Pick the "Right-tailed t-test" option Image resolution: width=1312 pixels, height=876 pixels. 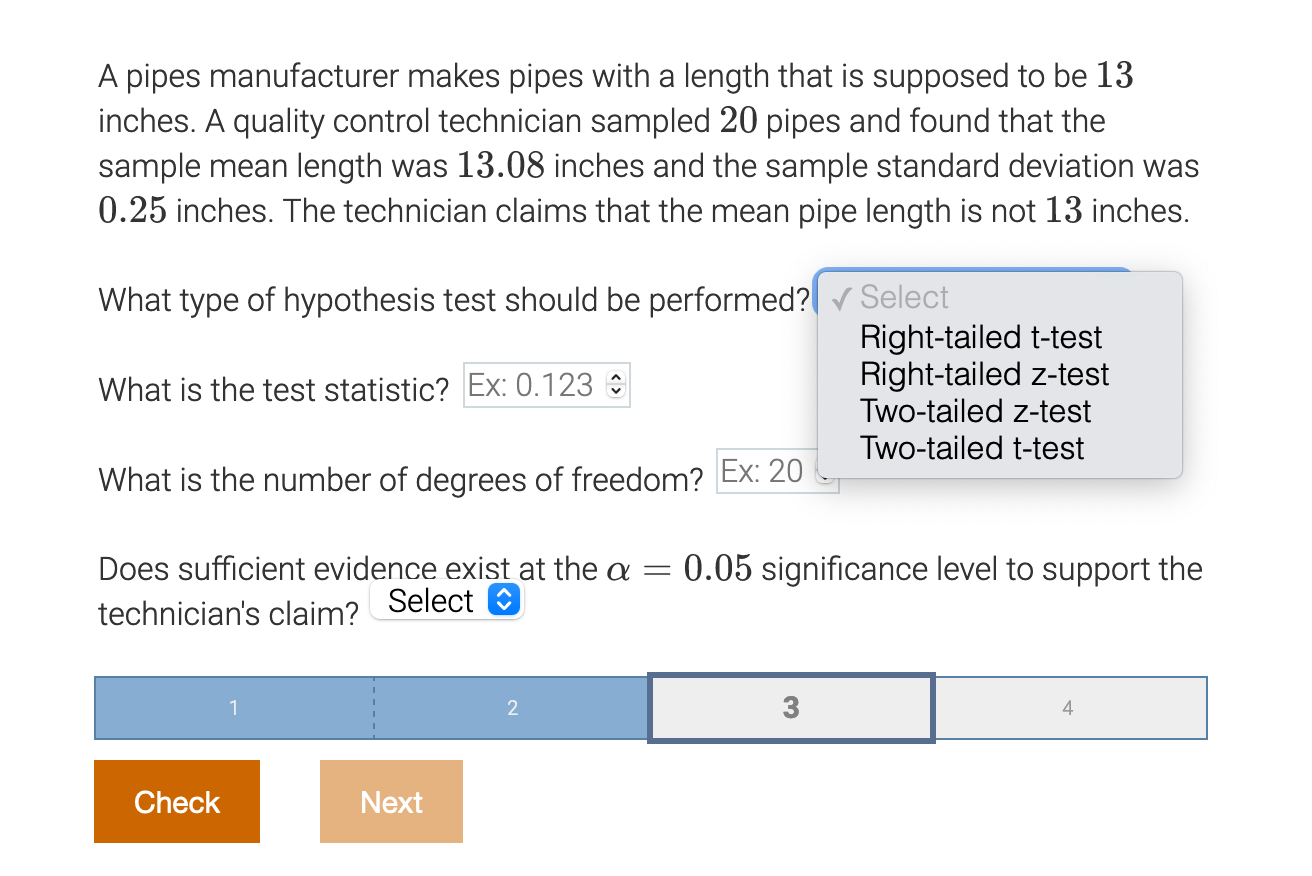click(x=980, y=337)
